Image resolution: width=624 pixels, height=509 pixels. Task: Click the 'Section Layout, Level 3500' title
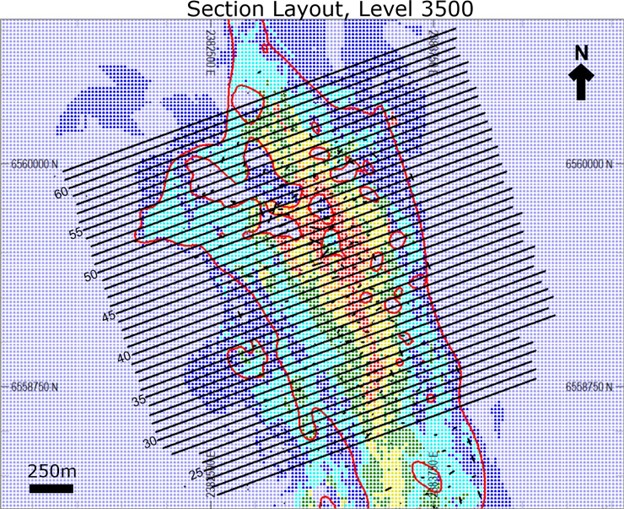(x=330, y=9)
